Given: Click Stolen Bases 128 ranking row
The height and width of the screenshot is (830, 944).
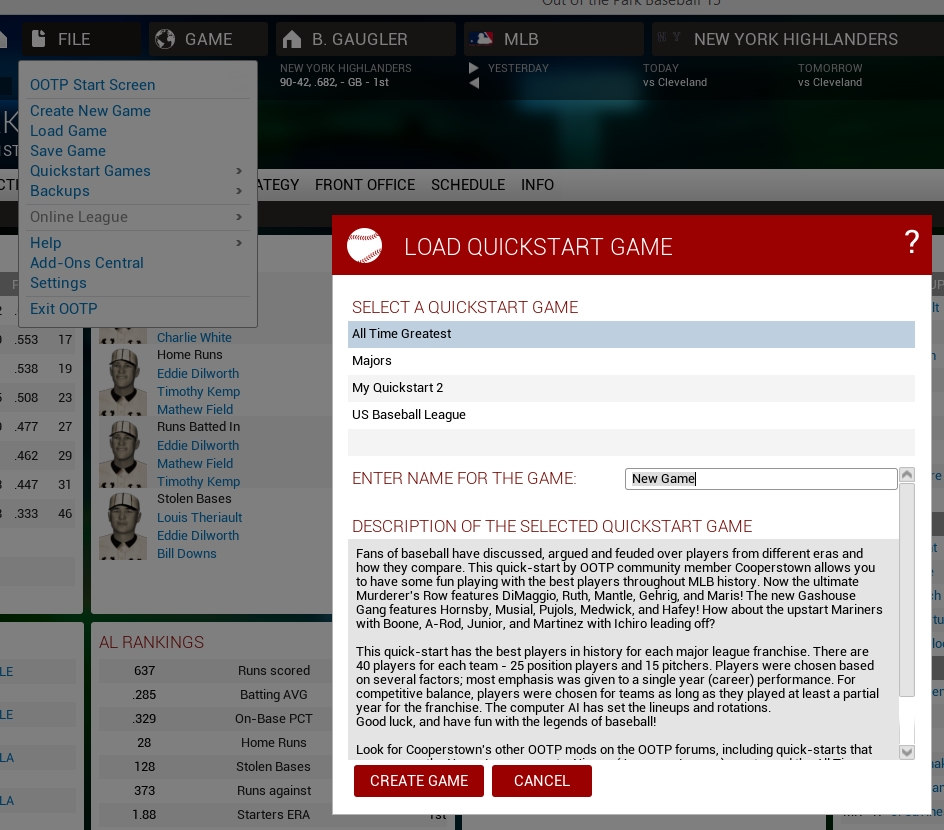Looking at the screenshot, I should click(217, 767).
